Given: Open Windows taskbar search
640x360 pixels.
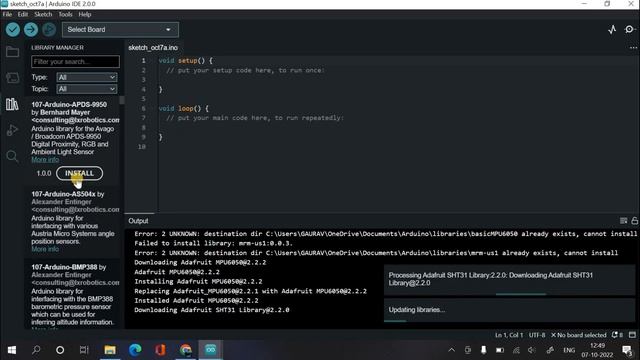Looking at the screenshot, I should 36,350.
